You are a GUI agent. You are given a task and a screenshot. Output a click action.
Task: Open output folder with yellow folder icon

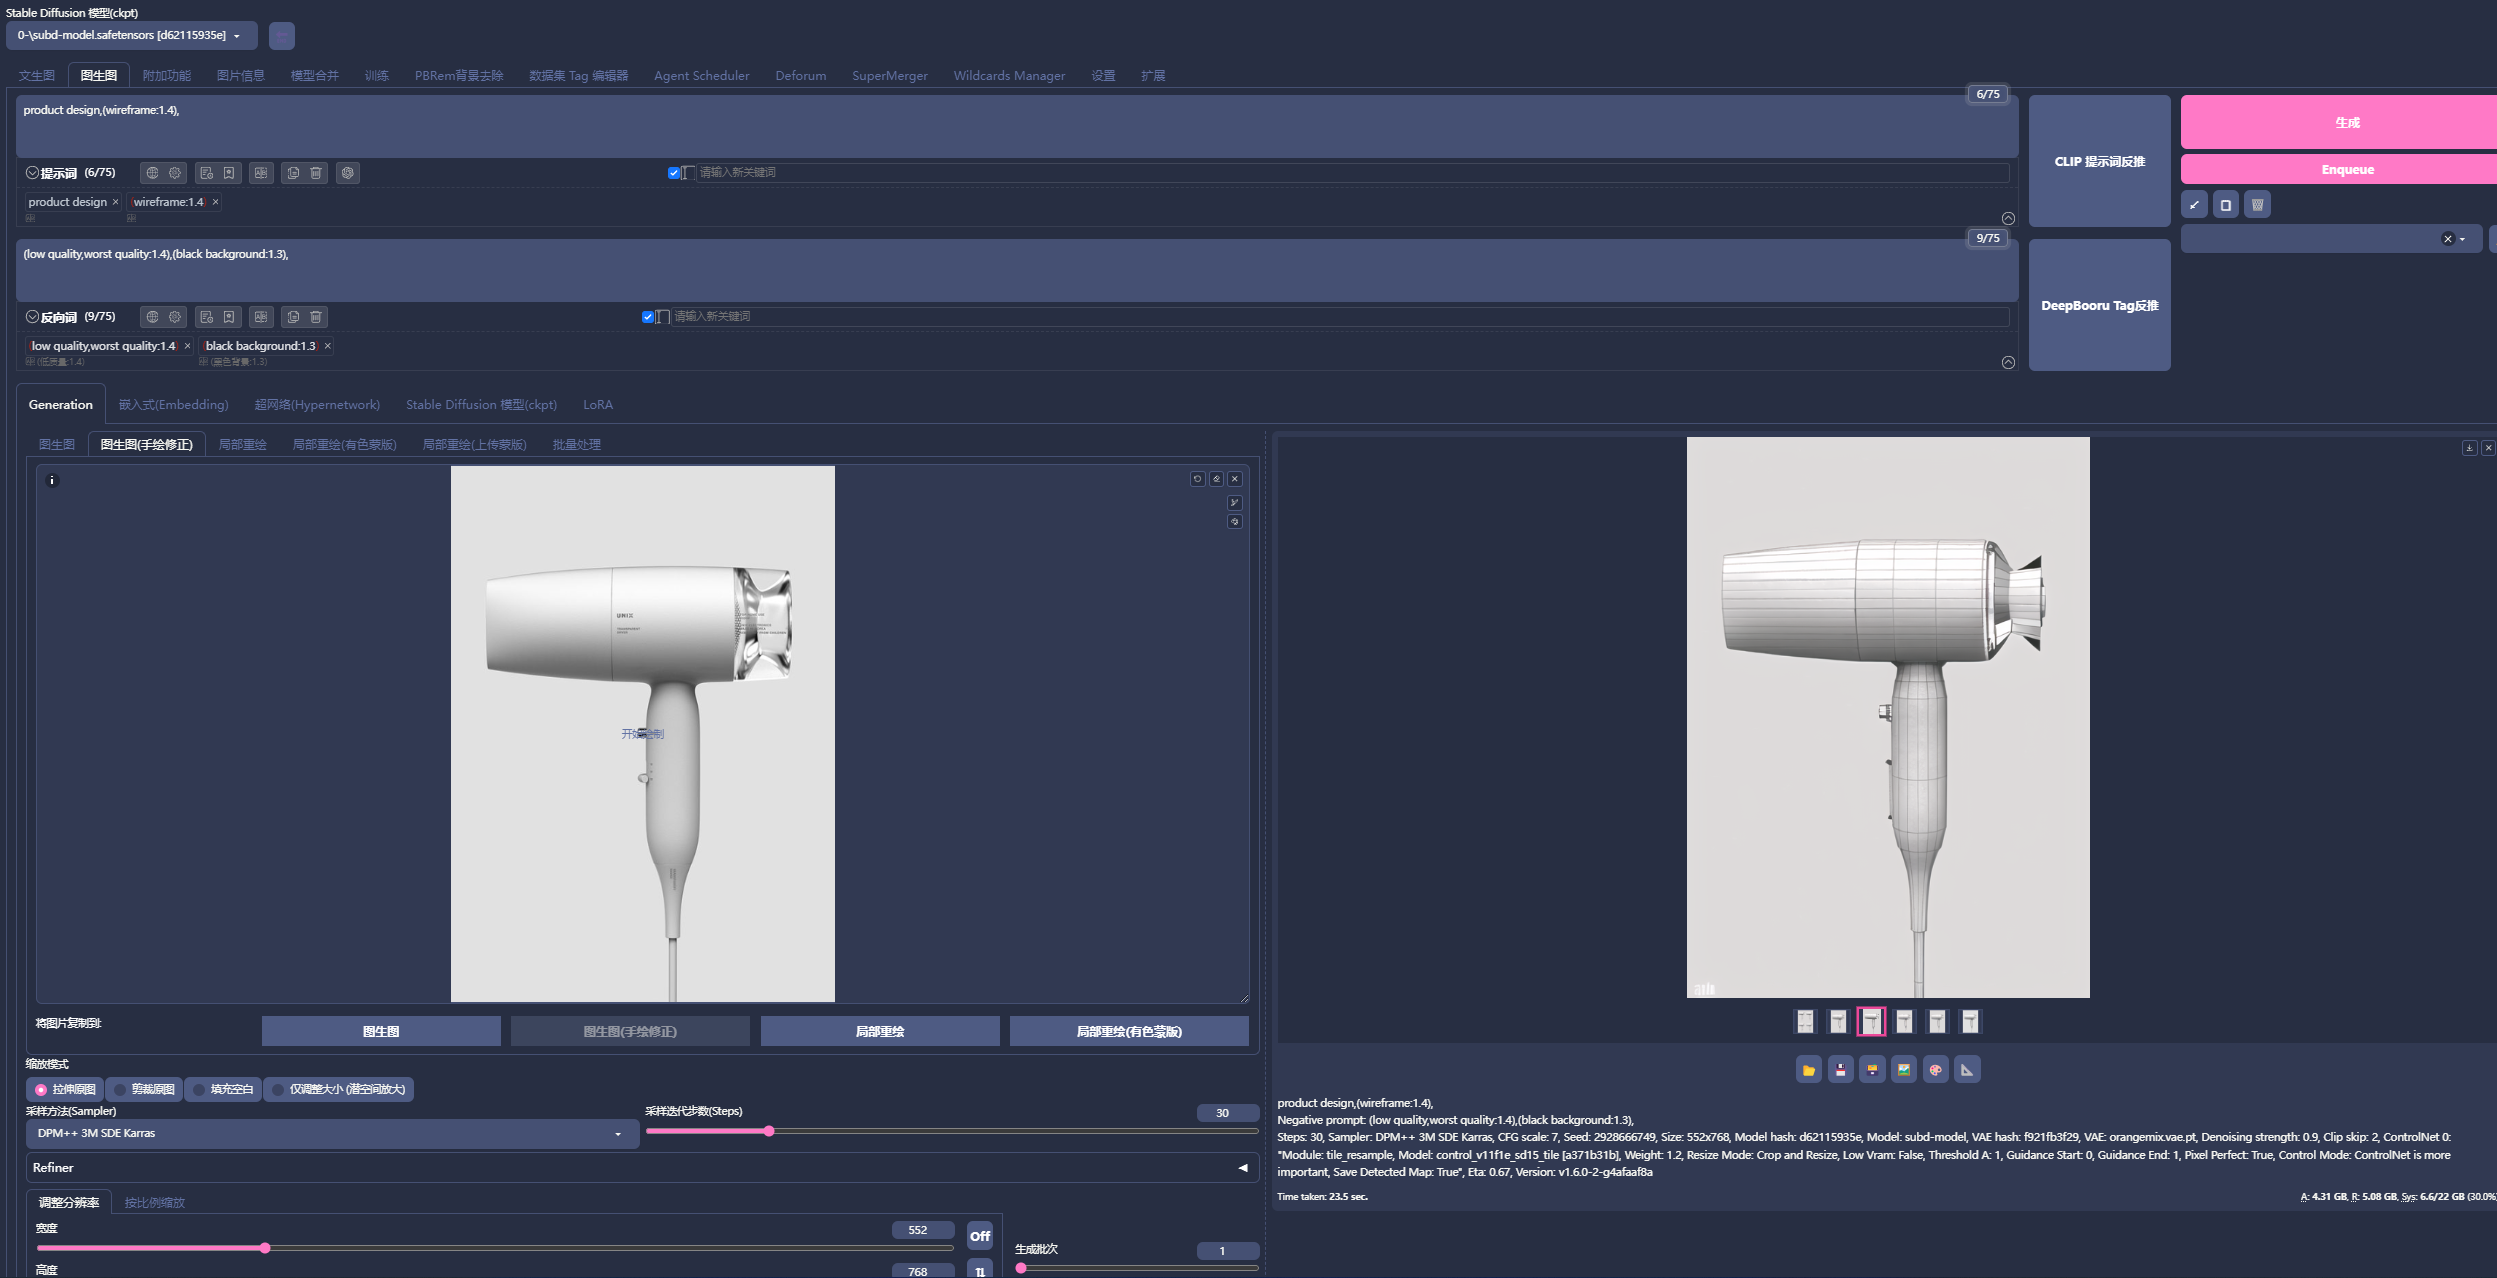point(1808,1070)
